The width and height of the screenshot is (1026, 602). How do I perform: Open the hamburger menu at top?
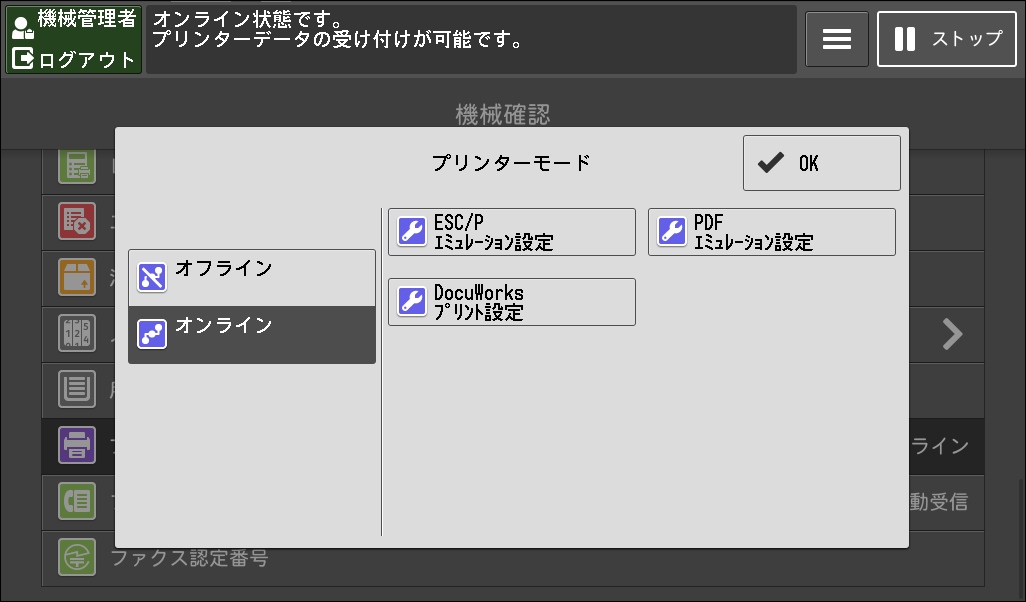point(837,39)
